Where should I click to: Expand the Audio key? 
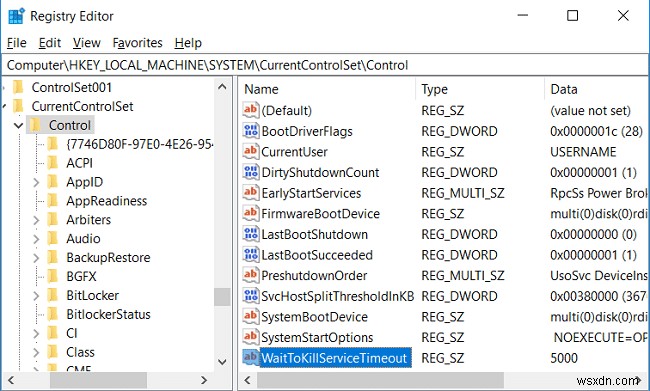click(x=36, y=239)
